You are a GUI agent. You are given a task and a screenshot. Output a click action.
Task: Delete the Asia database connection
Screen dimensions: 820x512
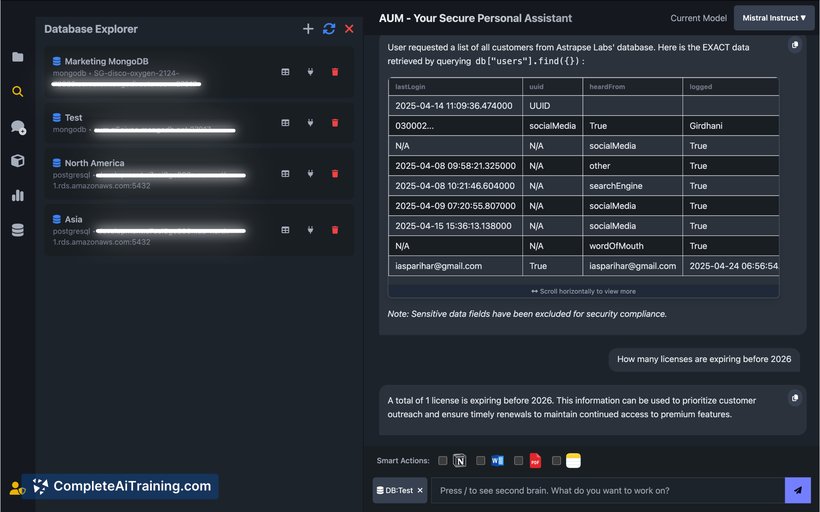pyautogui.click(x=335, y=230)
